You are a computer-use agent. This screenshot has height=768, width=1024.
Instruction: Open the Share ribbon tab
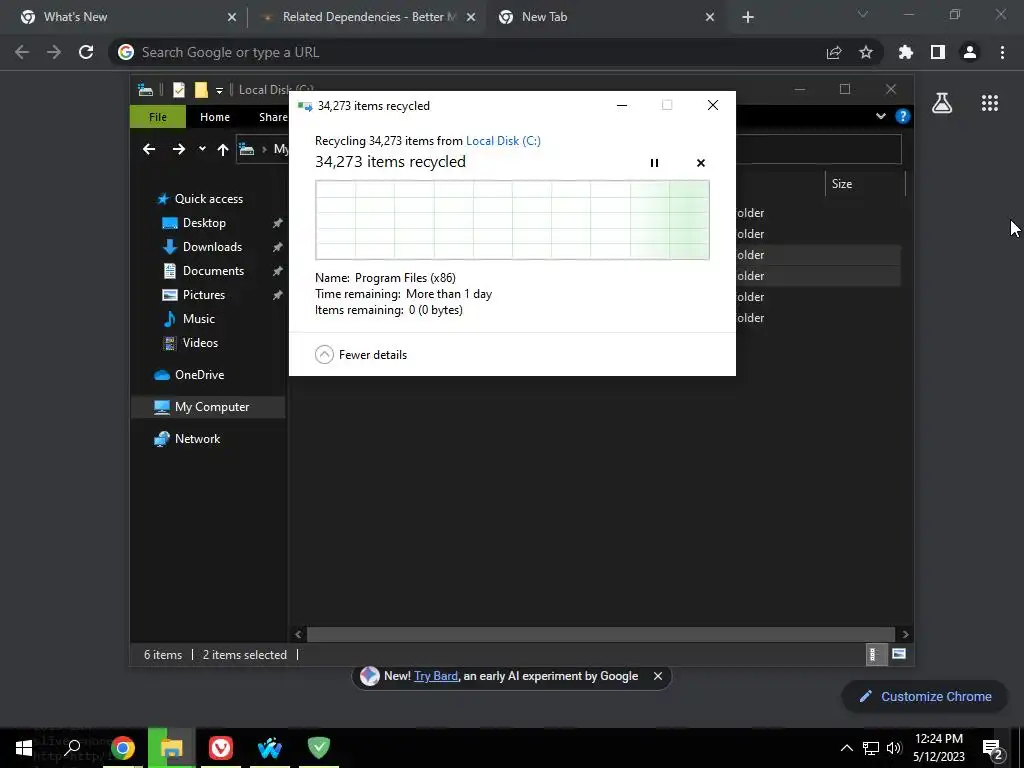click(x=272, y=117)
